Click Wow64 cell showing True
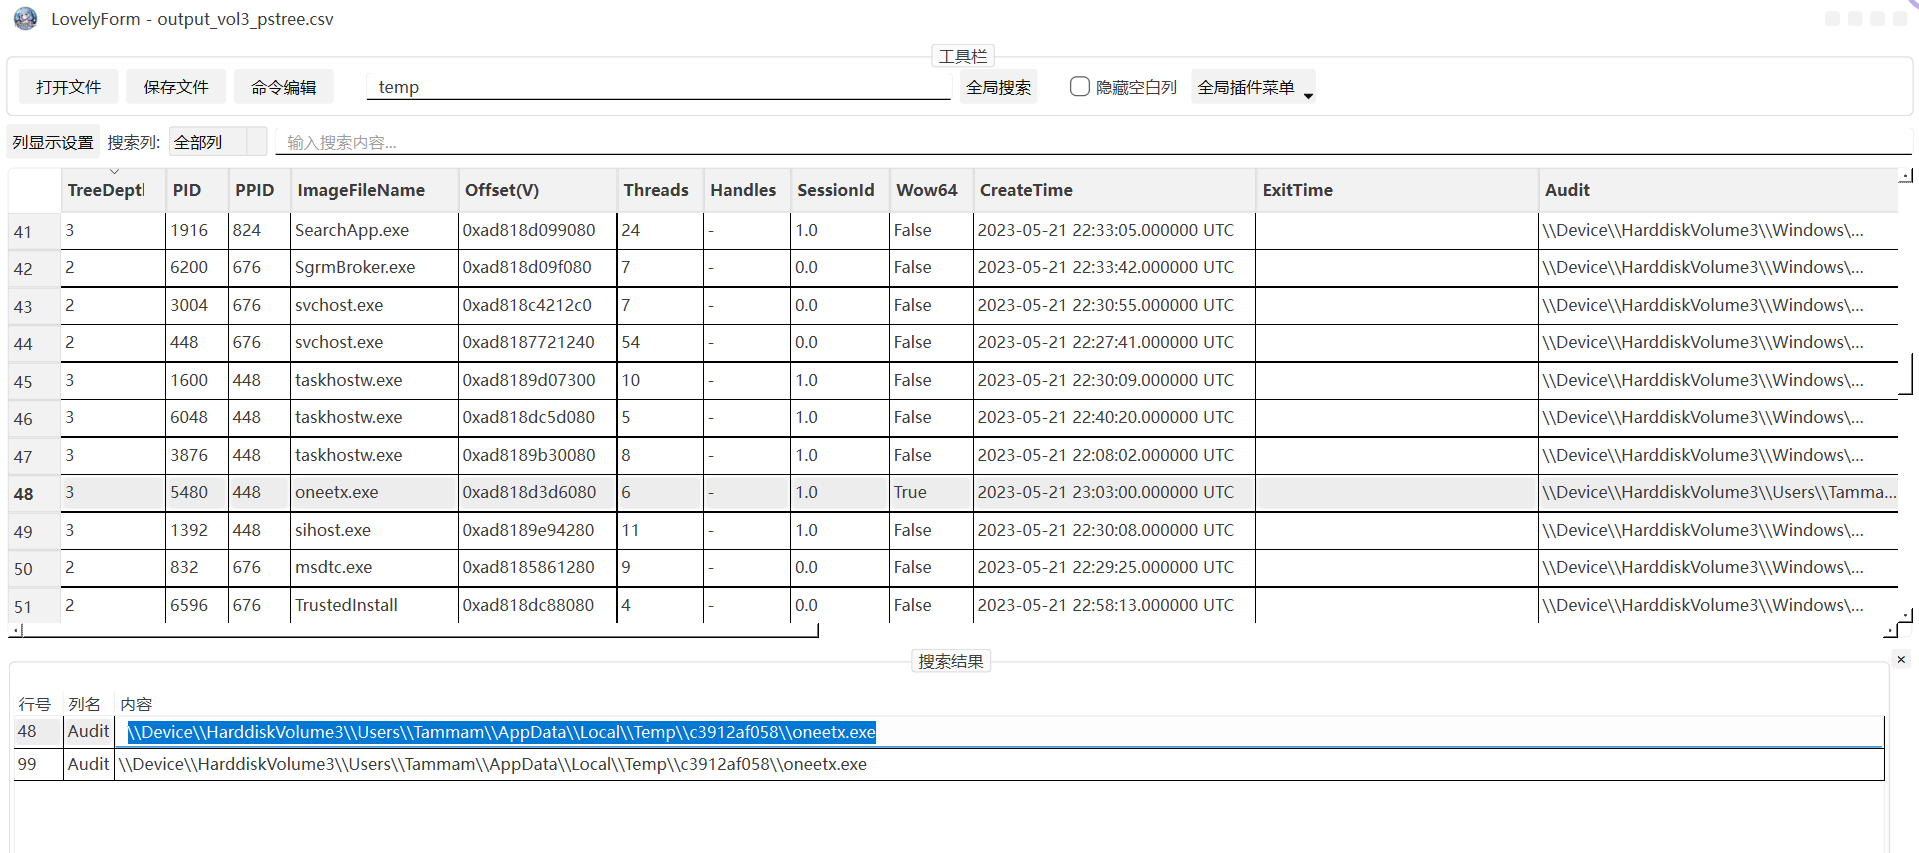 point(931,492)
